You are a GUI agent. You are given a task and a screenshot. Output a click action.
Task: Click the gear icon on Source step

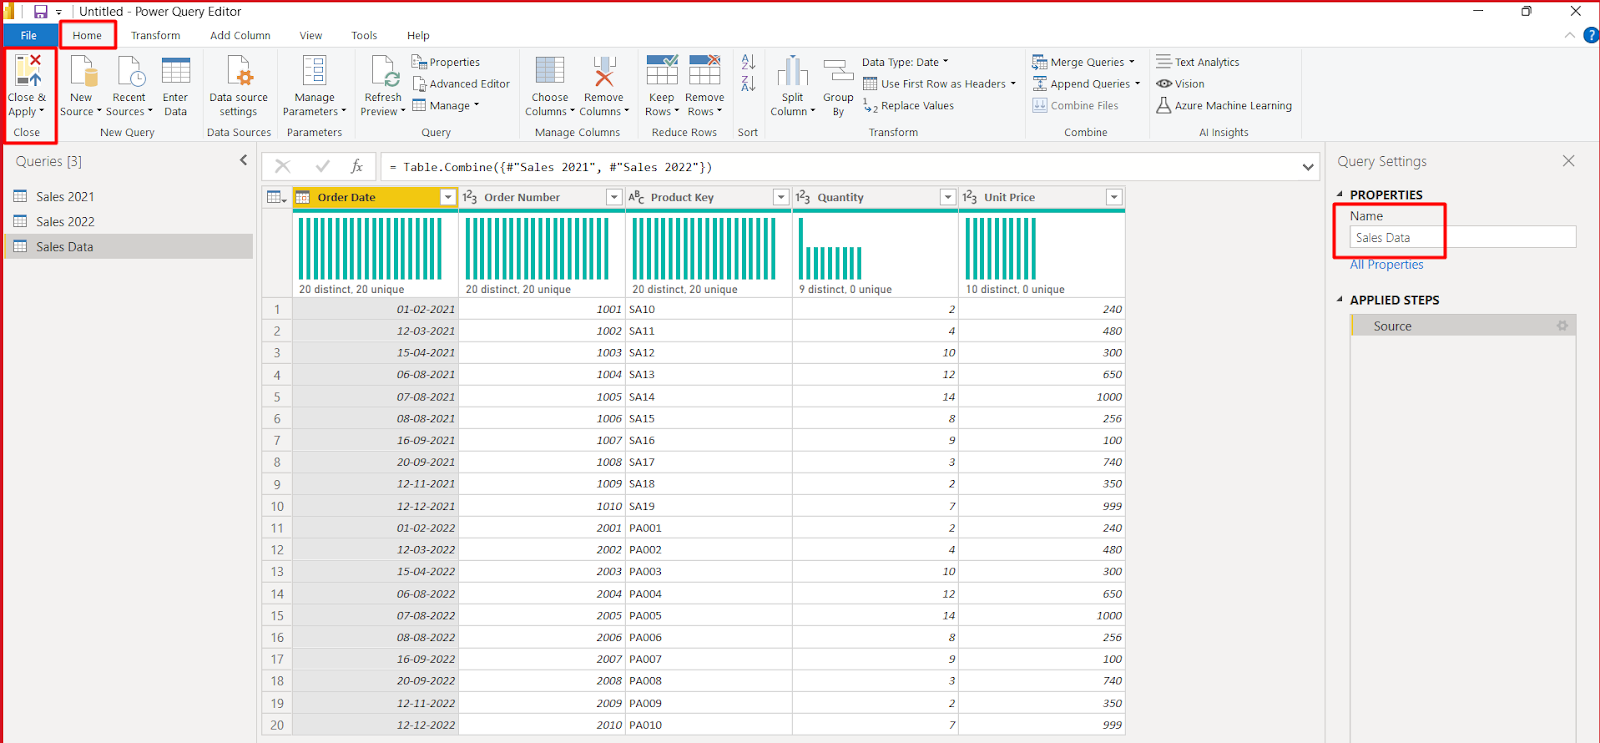1562,326
